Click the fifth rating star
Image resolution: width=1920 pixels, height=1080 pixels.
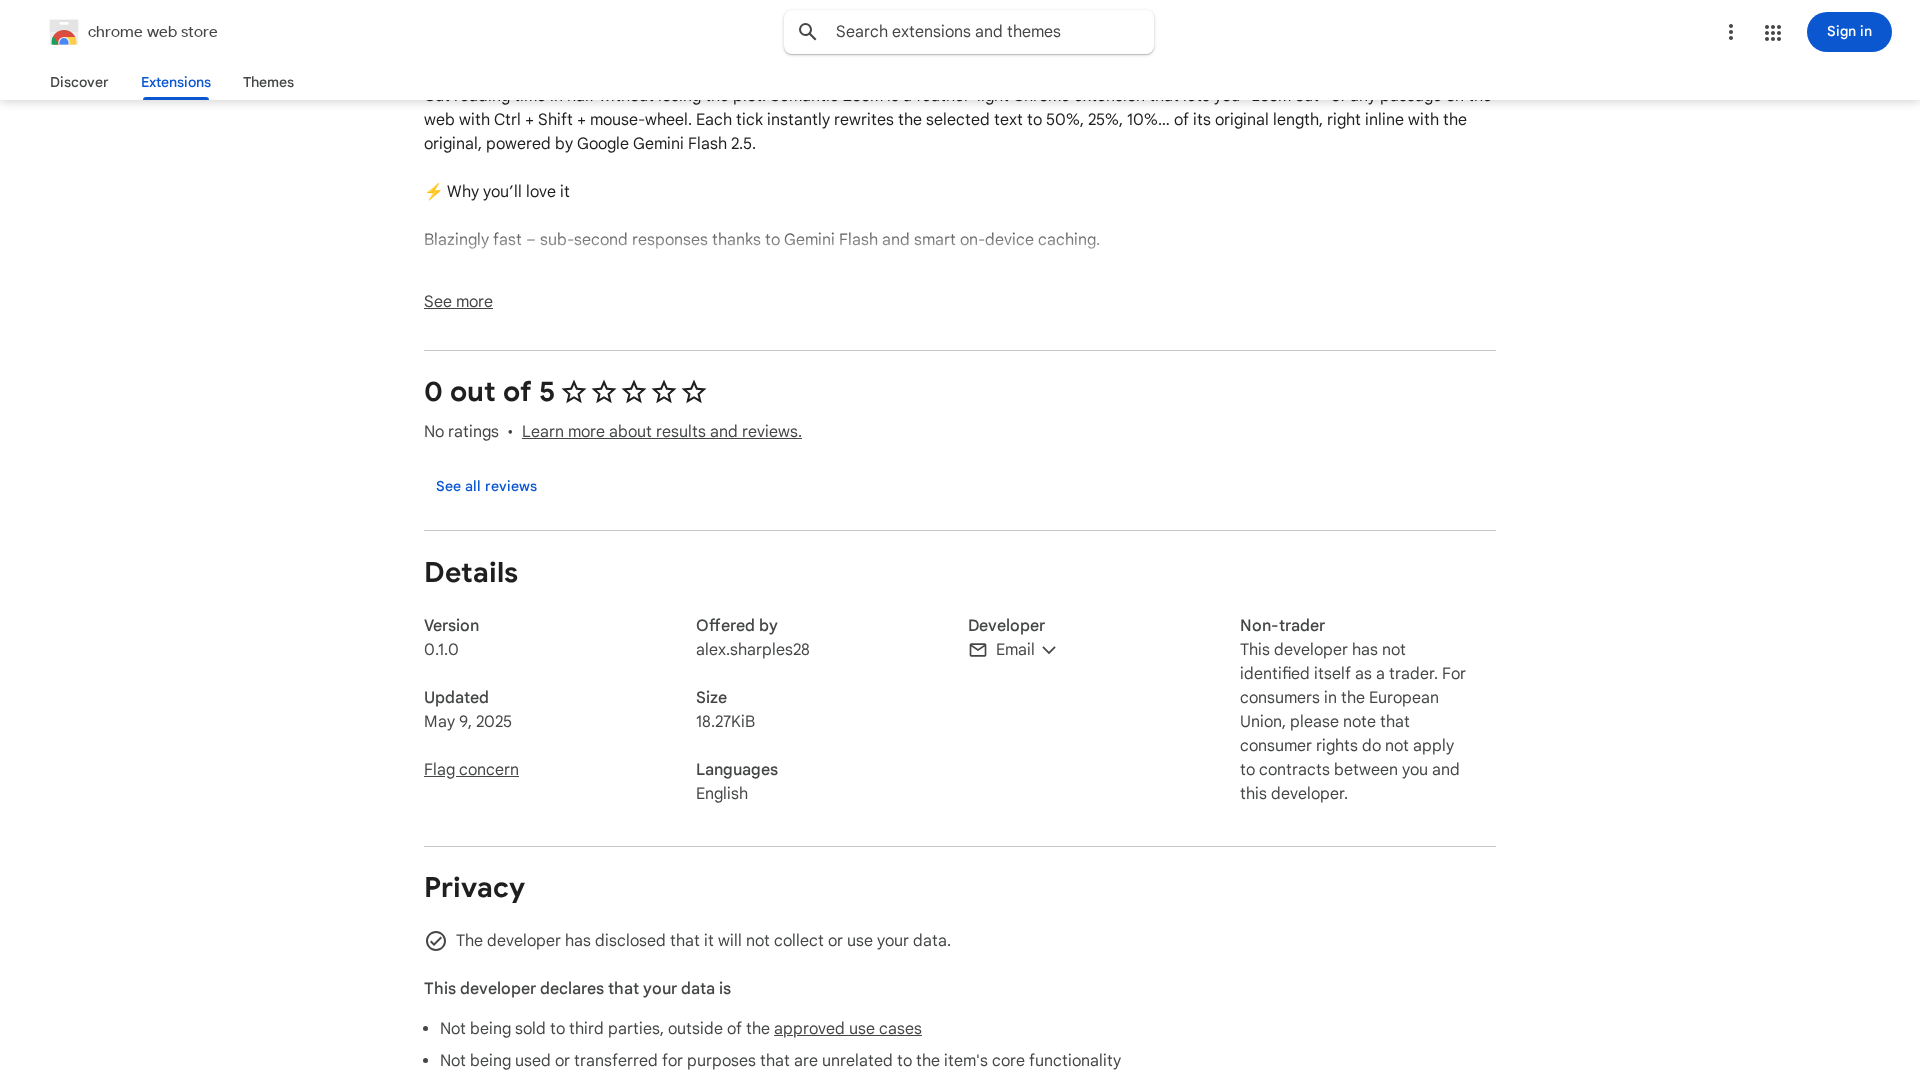pyautogui.click(x=694, y=392)
